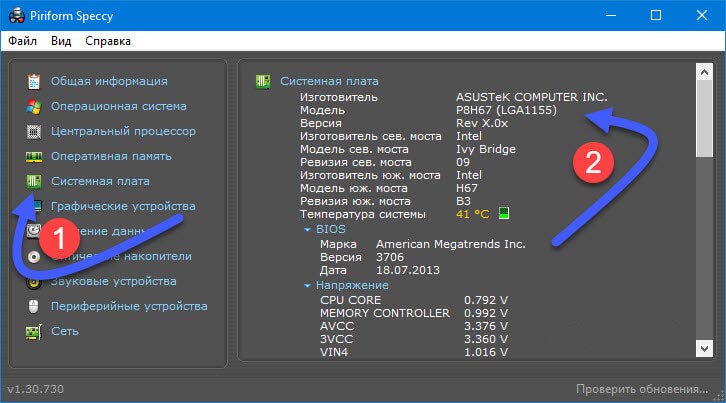Viewport: 726px width, 403px height.
Task: Collapse the BIOS section
Action: (x=307, y=229)
